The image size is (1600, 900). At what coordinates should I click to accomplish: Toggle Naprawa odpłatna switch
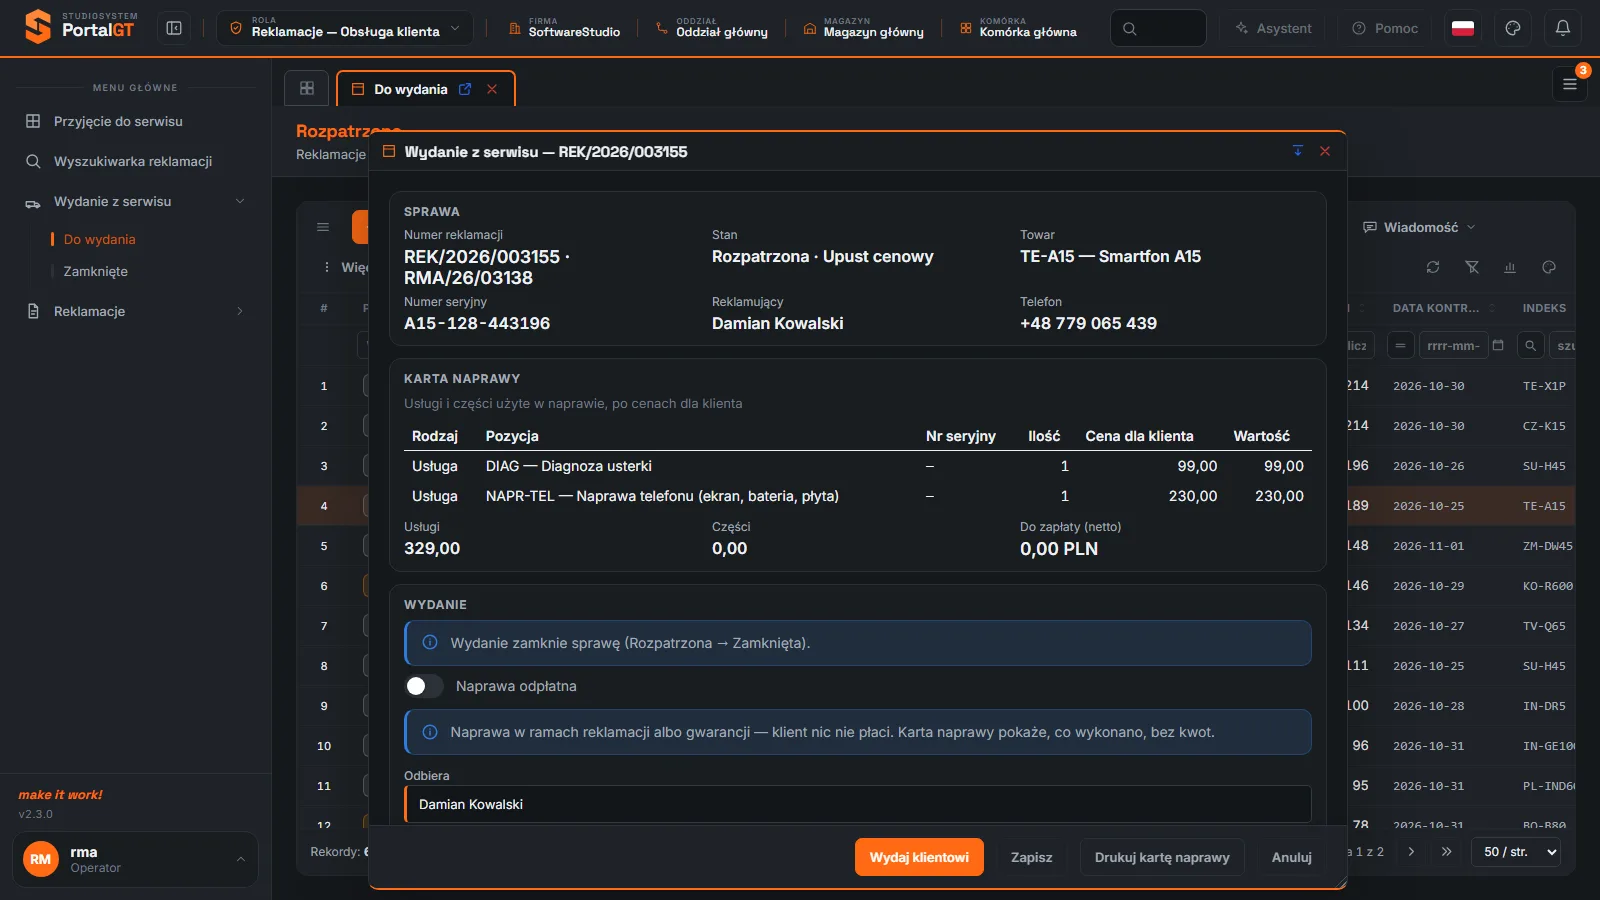tap(423, 686)
